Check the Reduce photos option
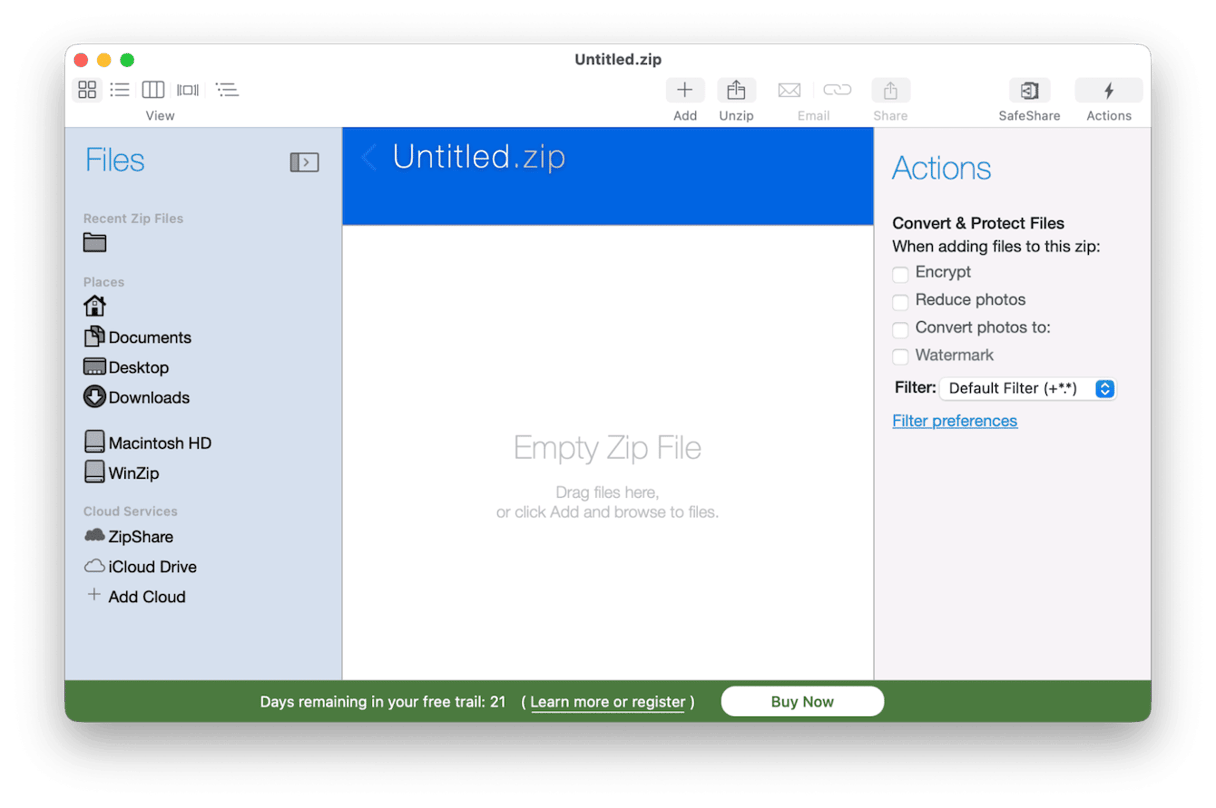The width and height of the screenshot is (1216, 808). [900, 300]
